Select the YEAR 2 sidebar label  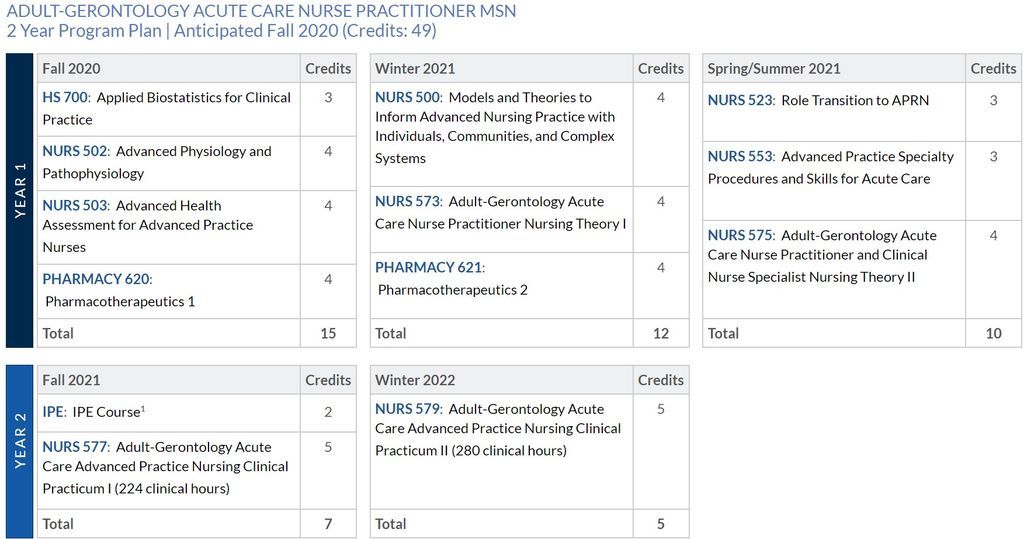[20, 440]
